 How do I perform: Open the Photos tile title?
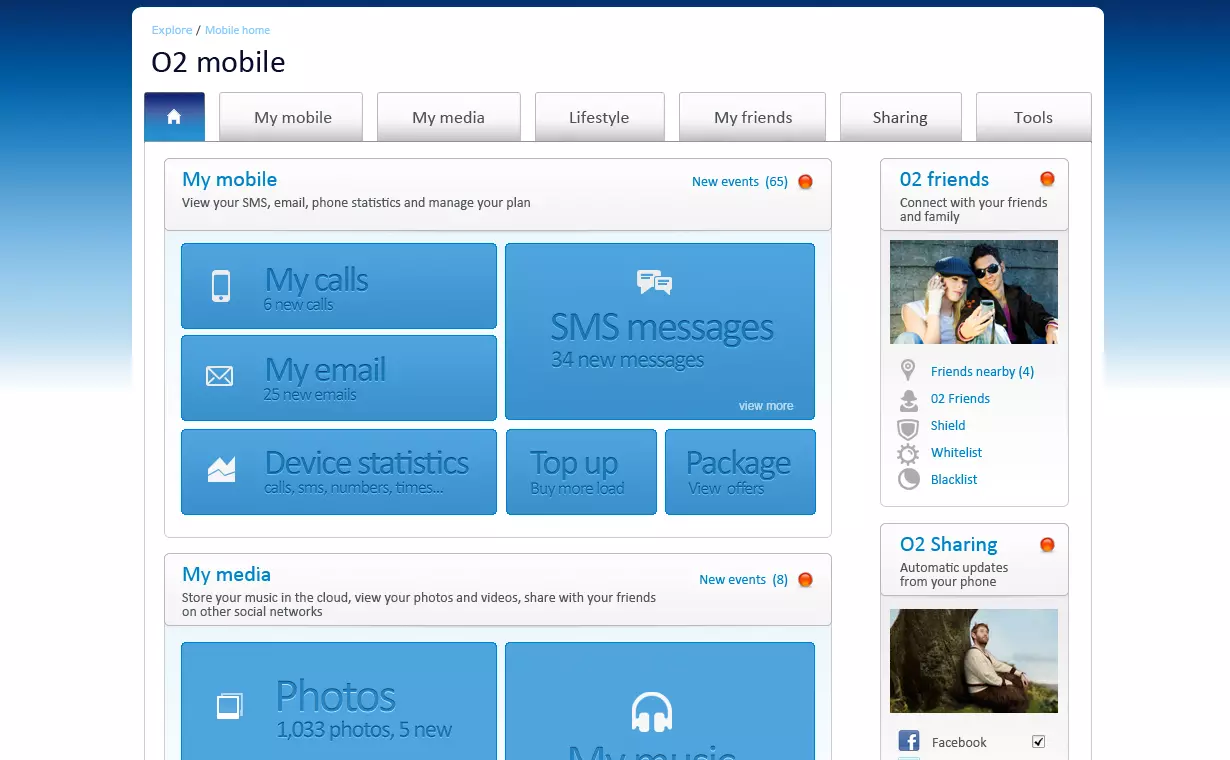pos(335,696)
